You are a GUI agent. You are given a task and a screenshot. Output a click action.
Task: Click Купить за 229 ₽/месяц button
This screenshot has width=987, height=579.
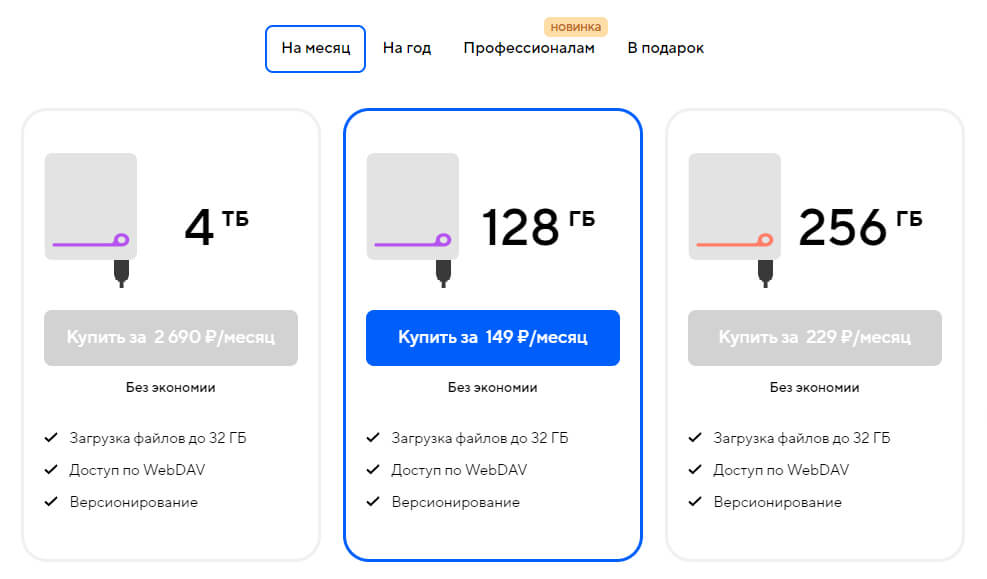tap(814, 338)
